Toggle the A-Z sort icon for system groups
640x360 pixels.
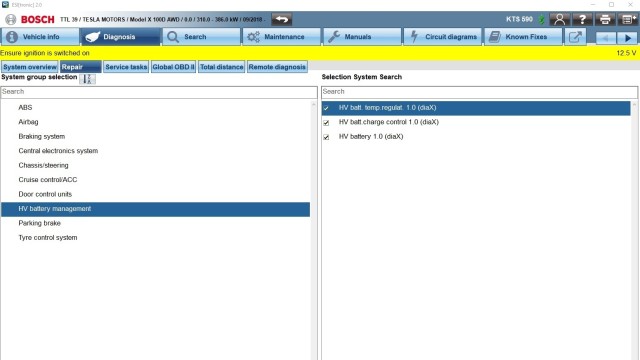[x=87, y=79]
